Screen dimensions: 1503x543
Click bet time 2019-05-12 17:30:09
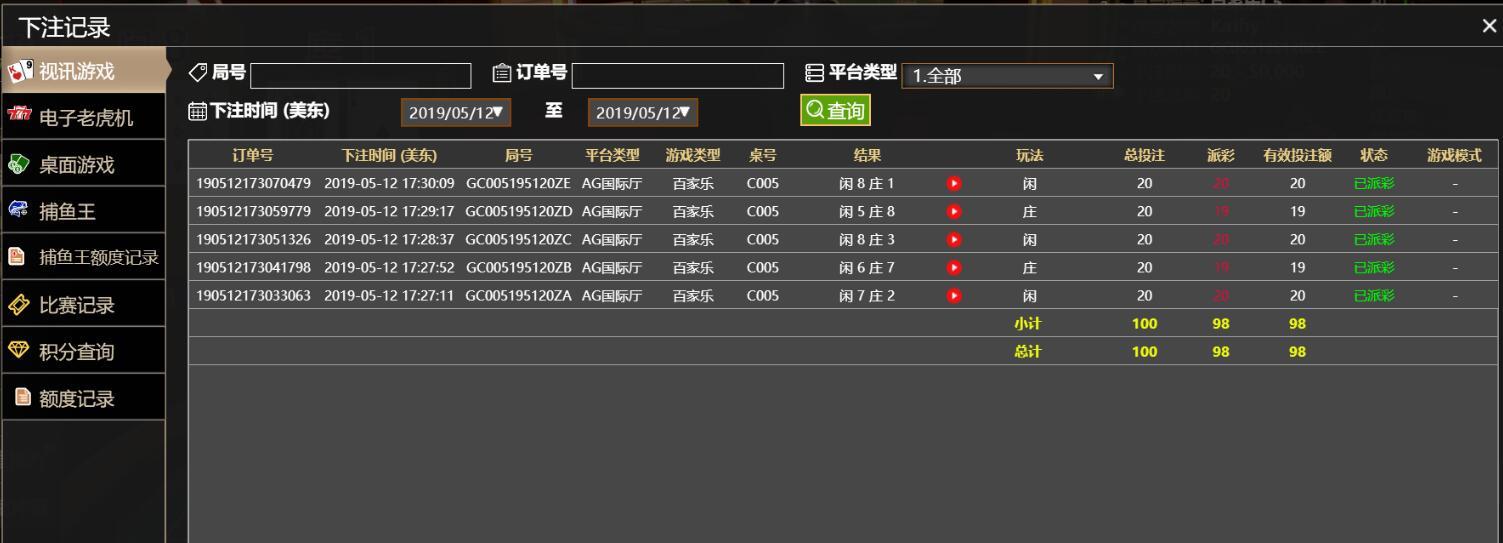click(389, 183)
